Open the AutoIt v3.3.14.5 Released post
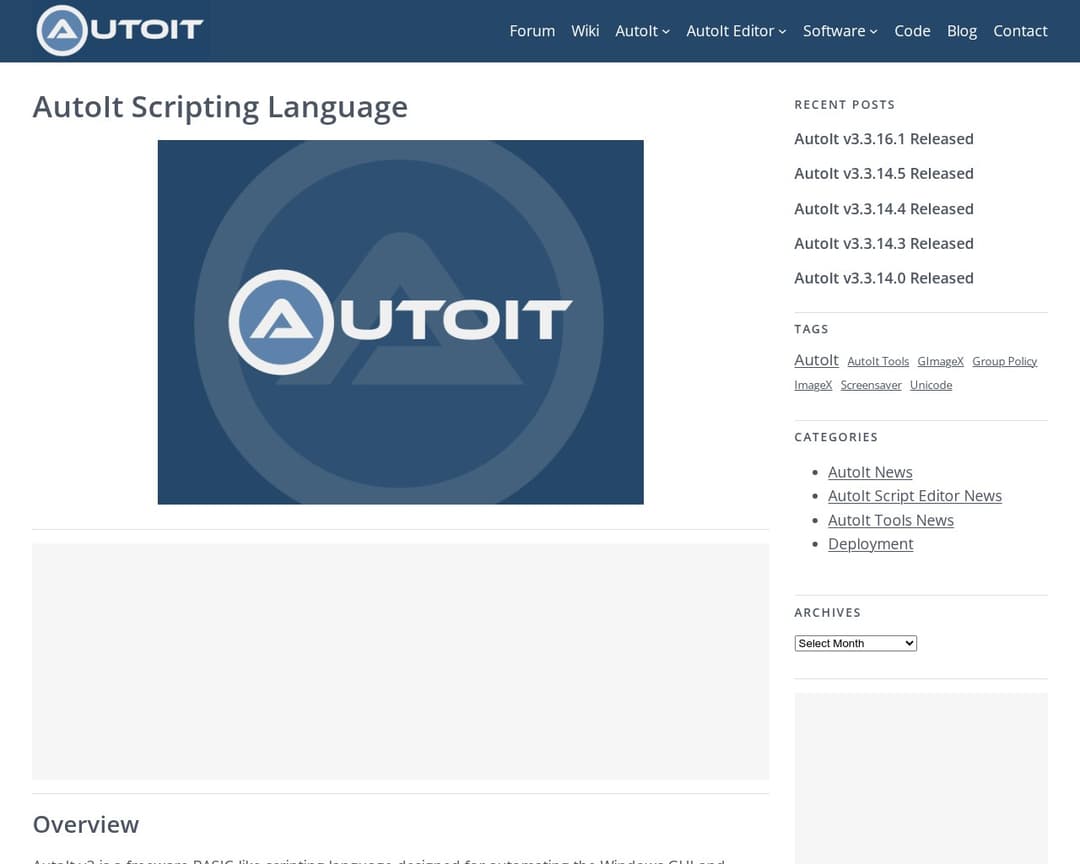Image resolution: width=1080 pixels, height=864 pixels. tap(884, 173)
